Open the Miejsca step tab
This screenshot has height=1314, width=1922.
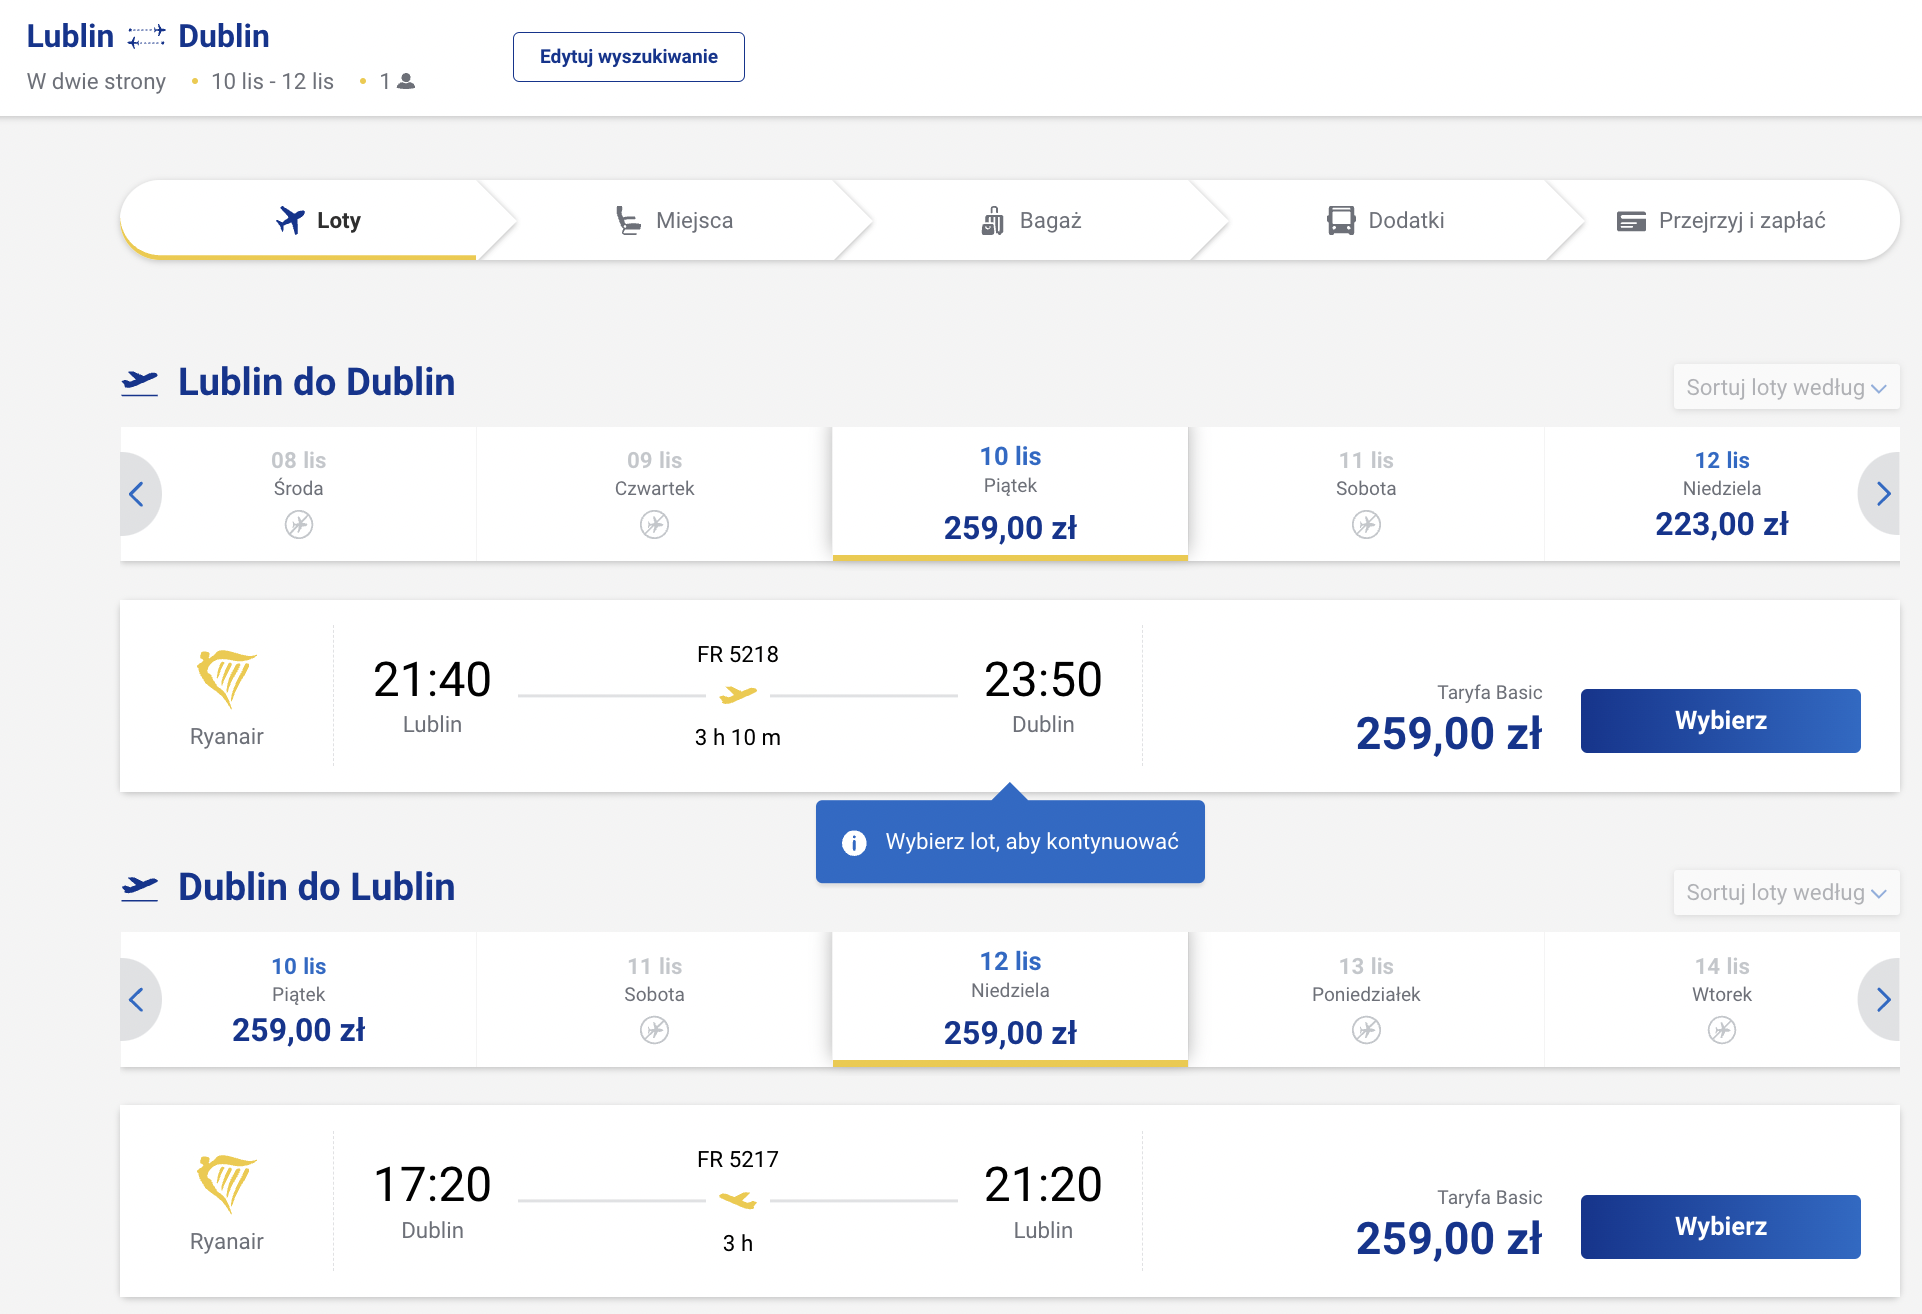675,221
